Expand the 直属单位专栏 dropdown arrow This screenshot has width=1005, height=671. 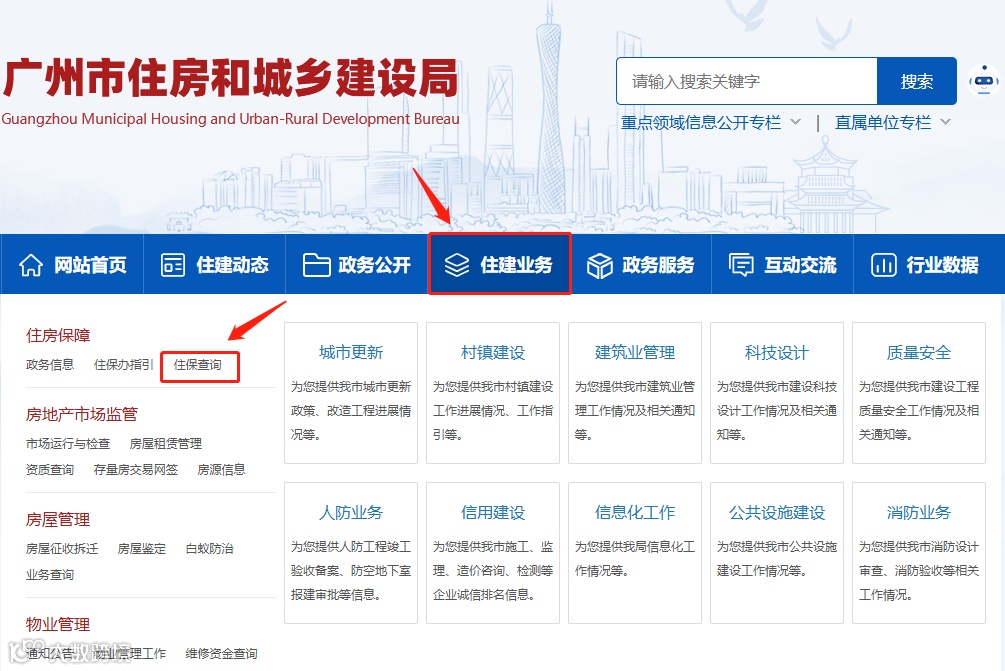945,122
